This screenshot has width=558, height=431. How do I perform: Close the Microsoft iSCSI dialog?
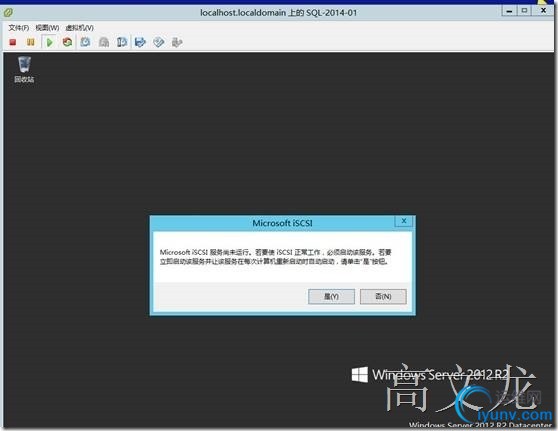coord(404,221)
